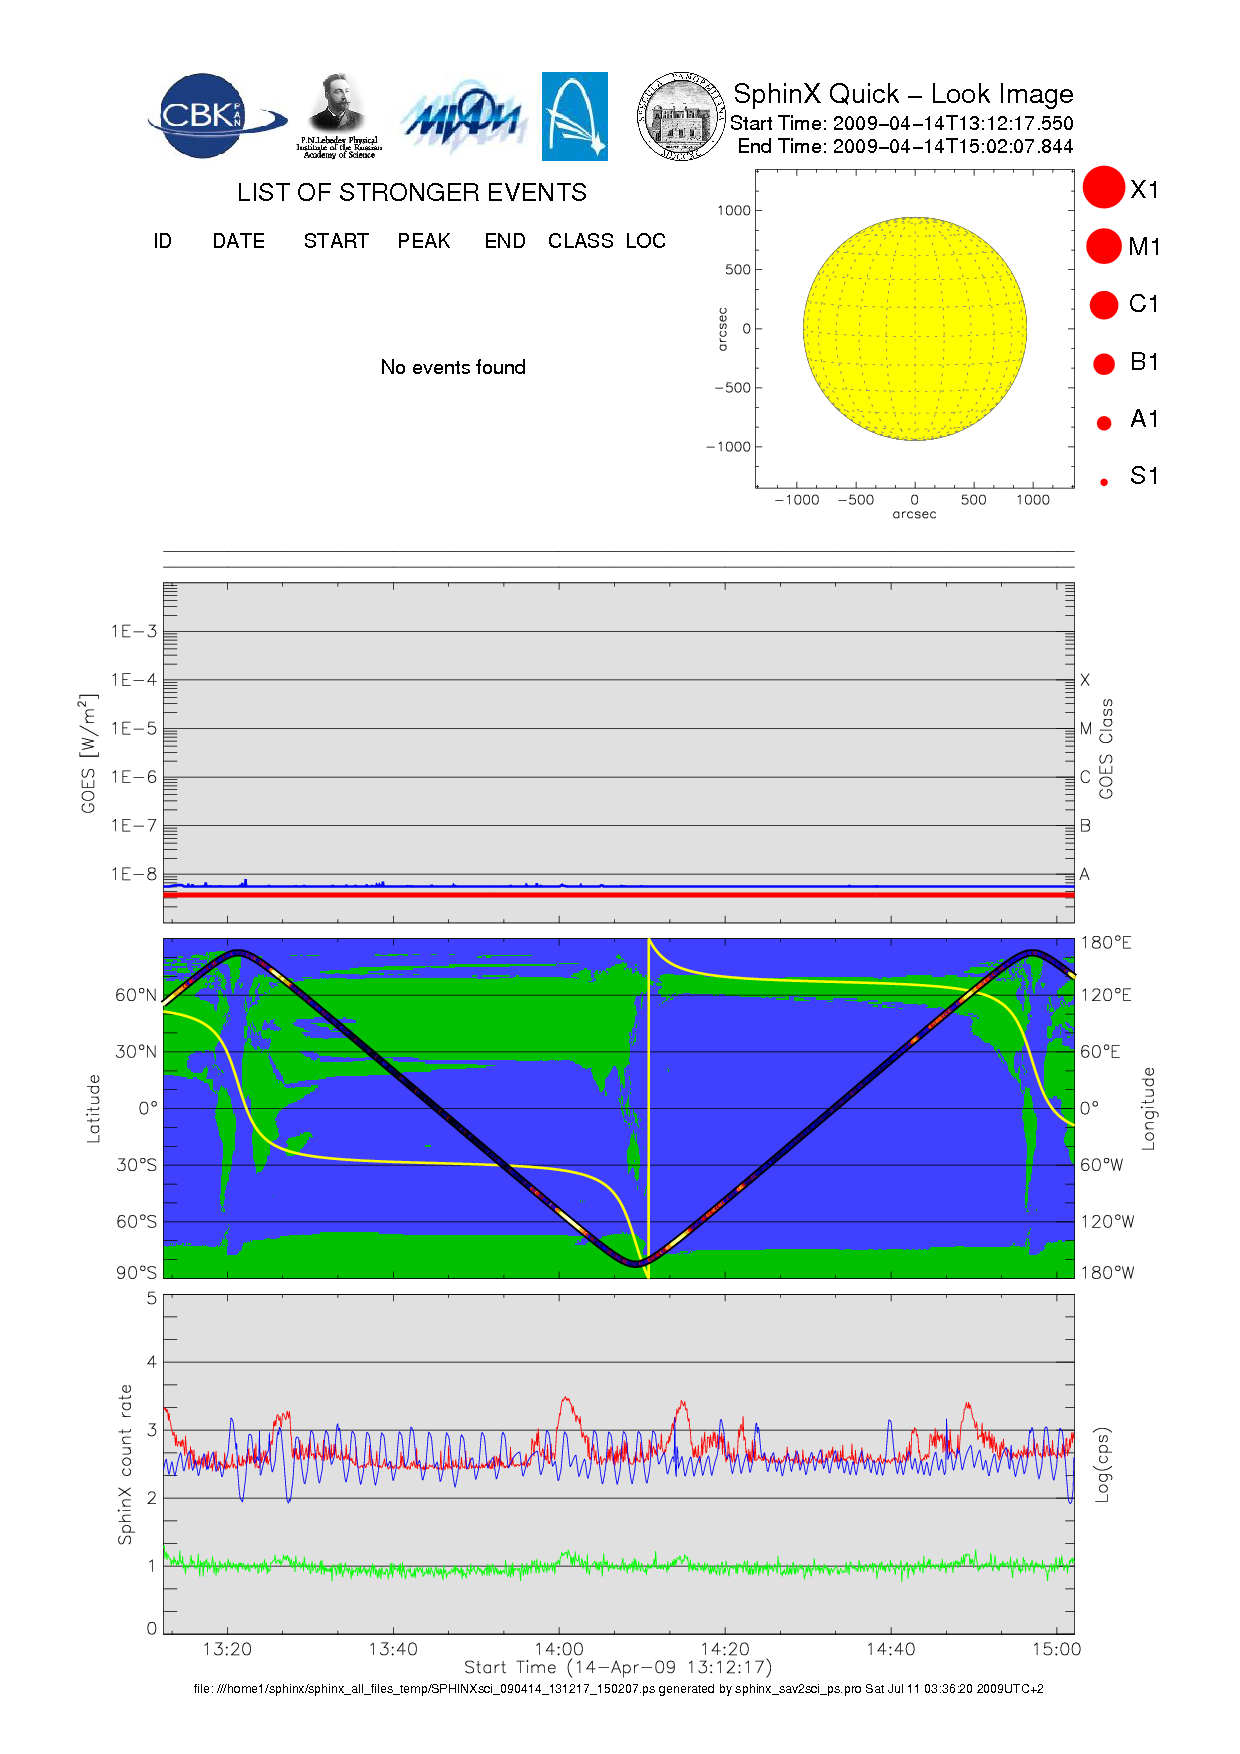This screenshot has height=1754, width=1240.
Task: Select the M1 red legend circle
Action: (1104, 246)
